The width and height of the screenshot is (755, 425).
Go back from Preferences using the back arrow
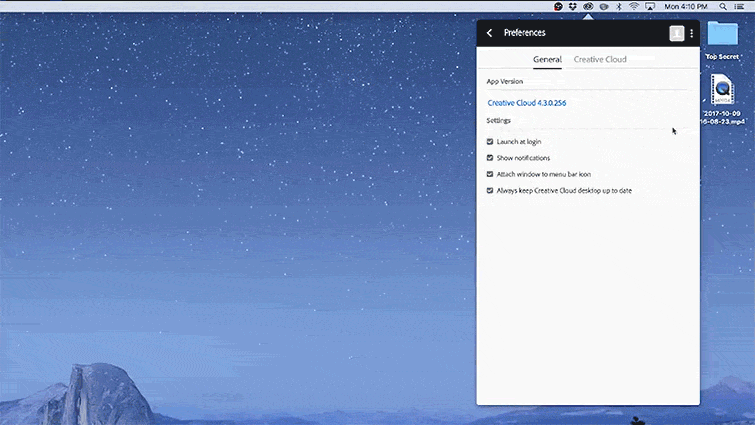490,33
